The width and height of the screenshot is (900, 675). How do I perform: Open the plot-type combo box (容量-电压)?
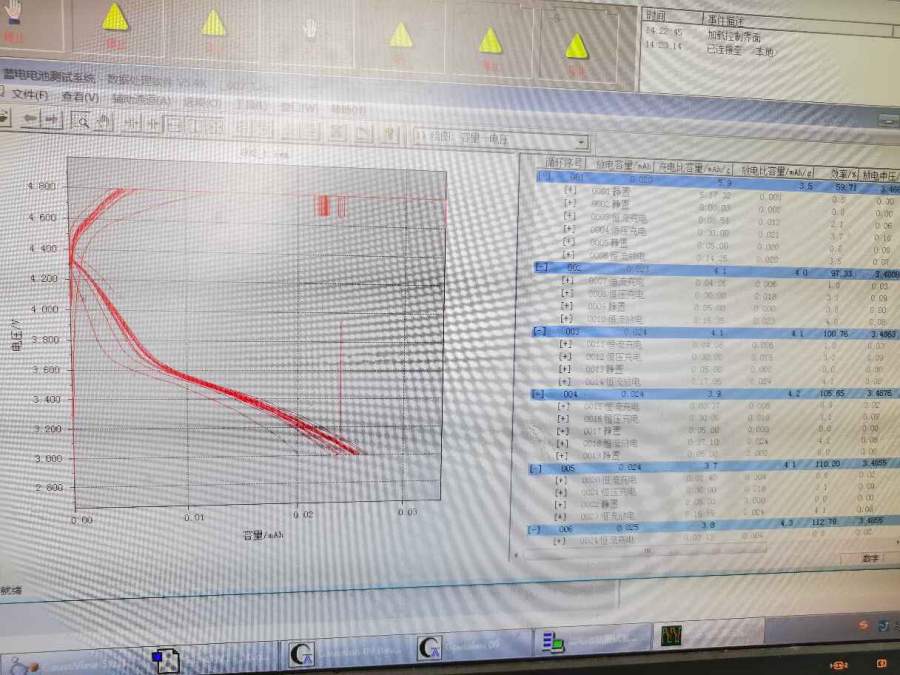click(x=501, y=139)
